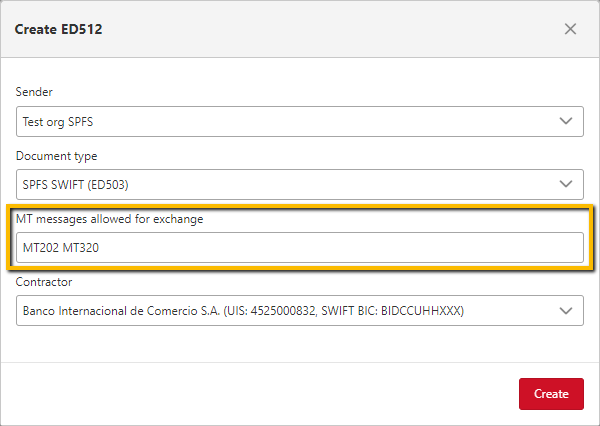Click empty space inside MT messages field
600x426 pixels.
(x=341, y=247)
